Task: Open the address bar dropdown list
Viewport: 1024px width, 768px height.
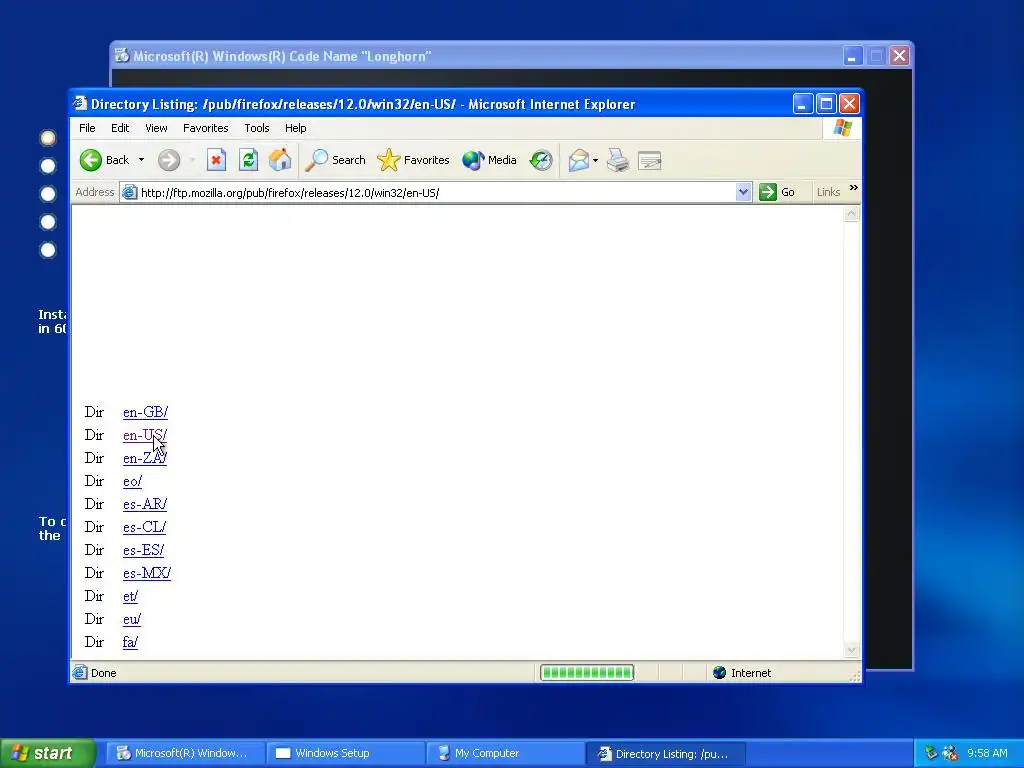Action: pos(743,192)
